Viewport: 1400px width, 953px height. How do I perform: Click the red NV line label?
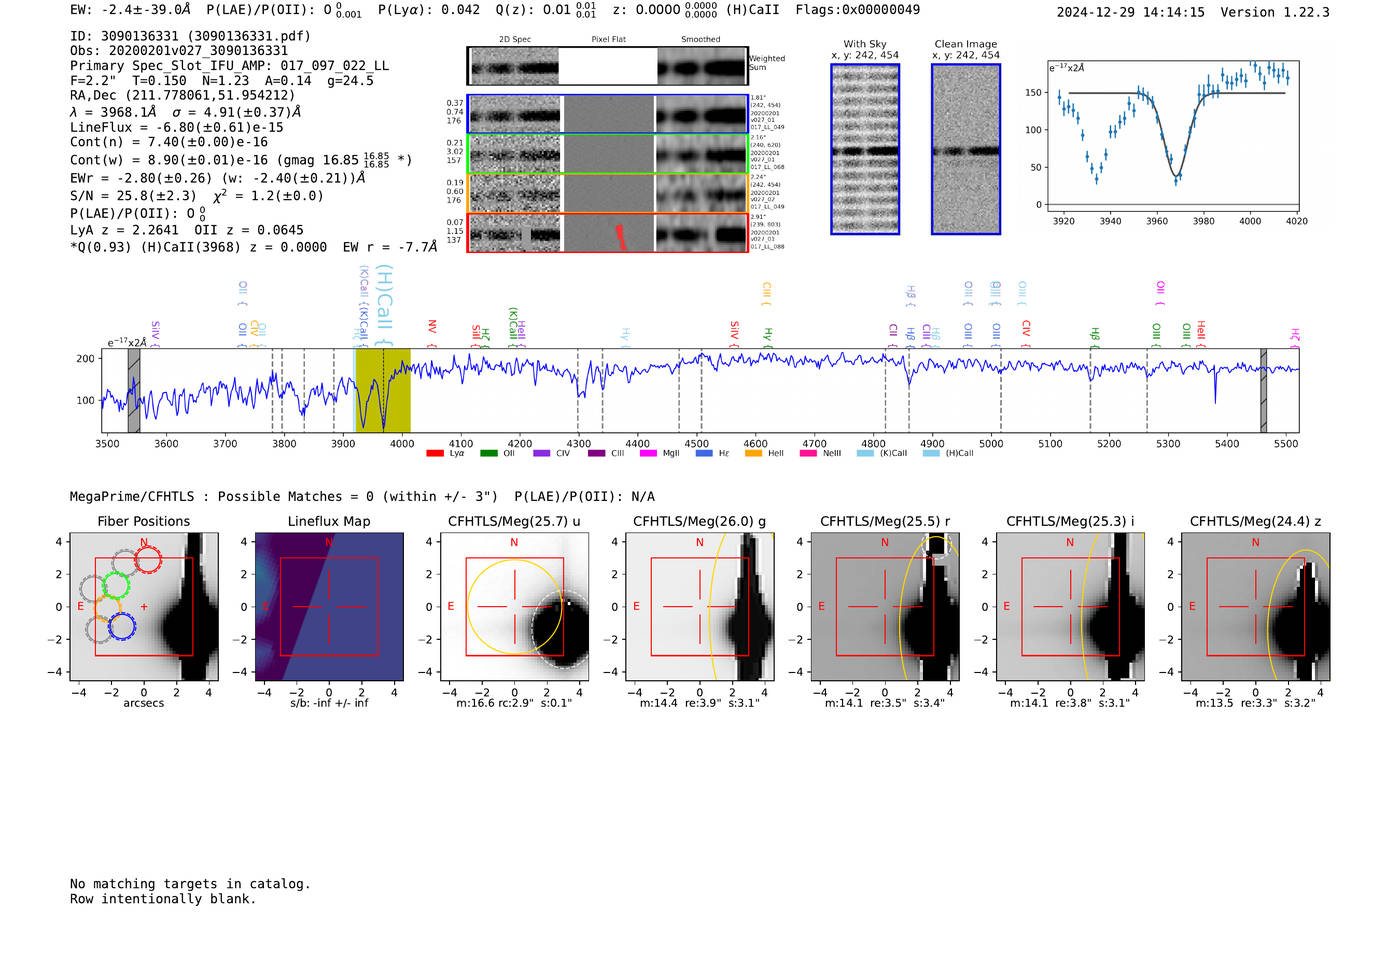pos(432,333)
